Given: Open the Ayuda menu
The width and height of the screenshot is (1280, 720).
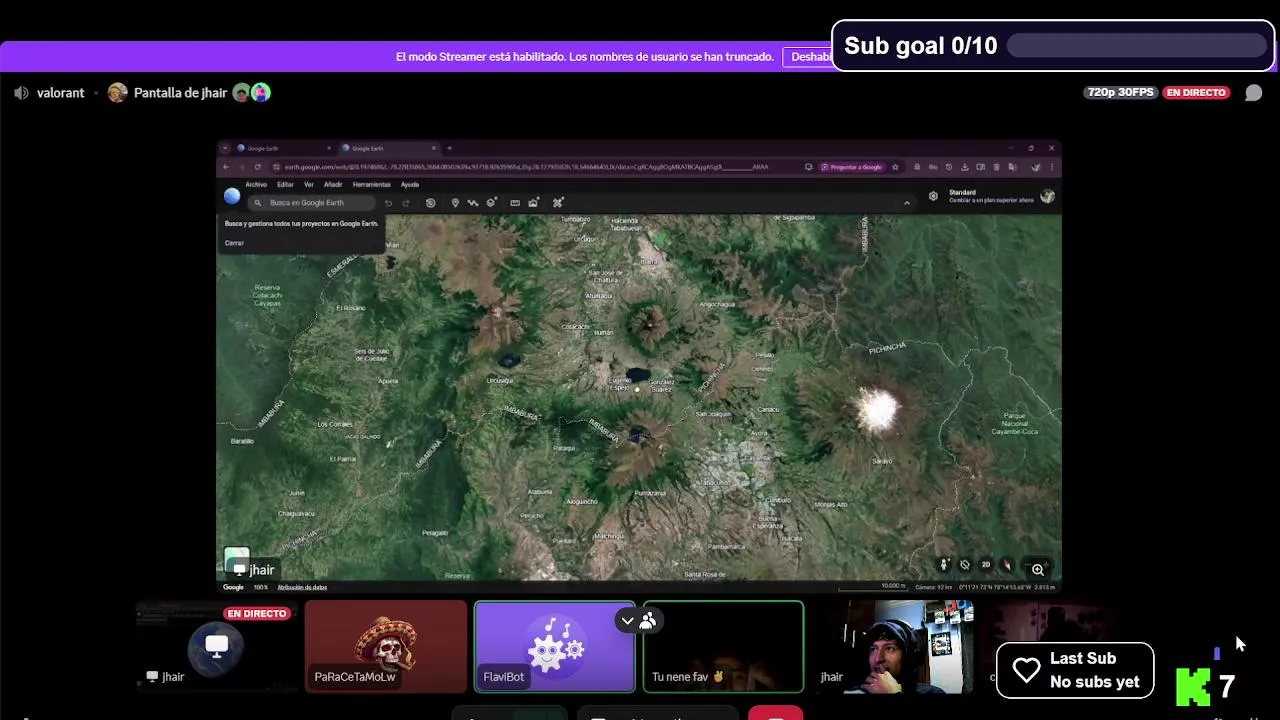Looking at the screenshot, I should pos(410,184).
